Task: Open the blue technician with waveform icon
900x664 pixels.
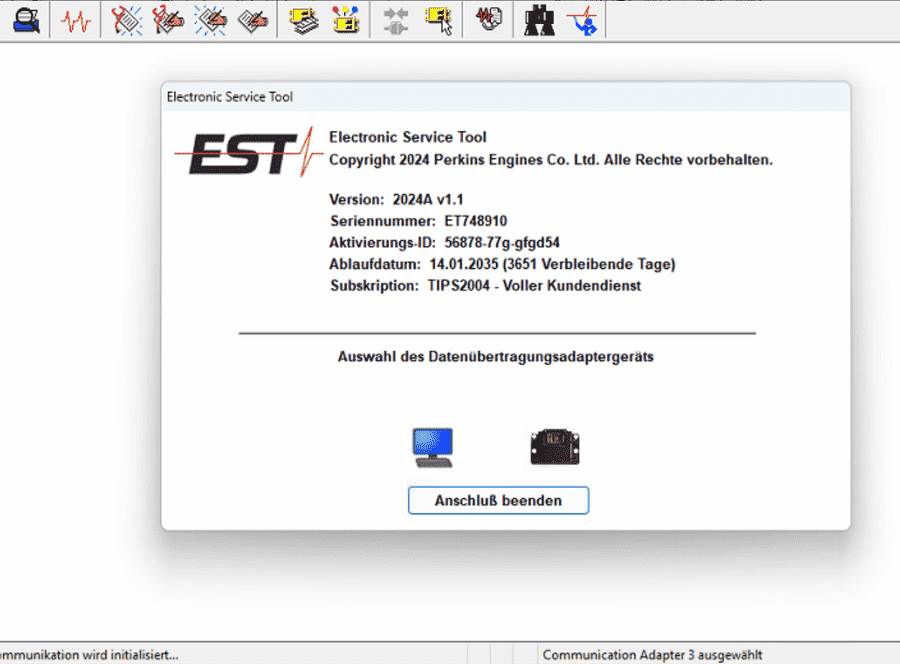Action: coord(583,21)
